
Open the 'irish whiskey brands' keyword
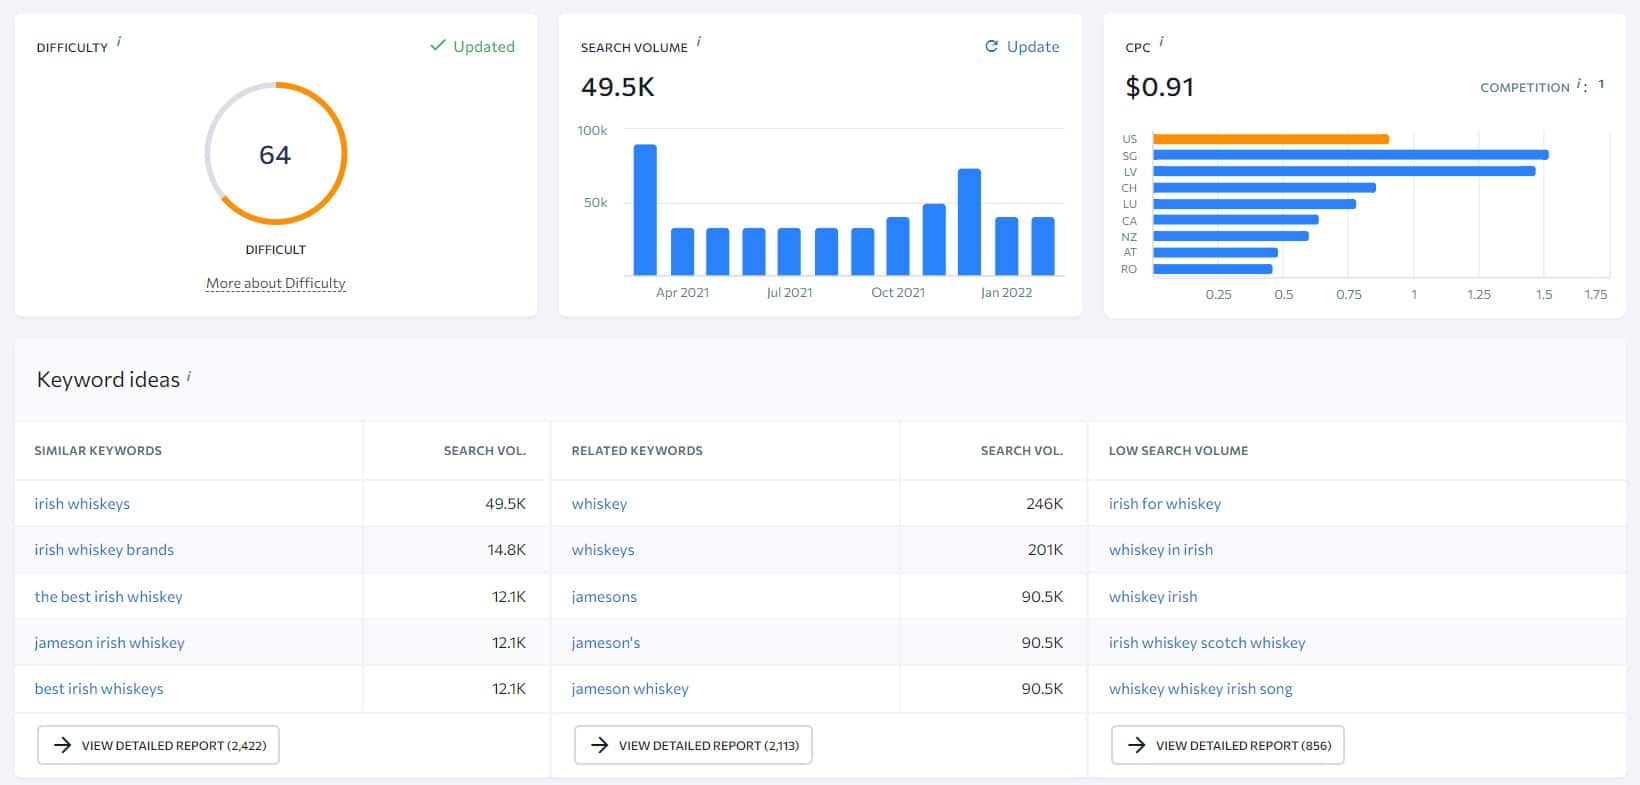click(104, 549)
